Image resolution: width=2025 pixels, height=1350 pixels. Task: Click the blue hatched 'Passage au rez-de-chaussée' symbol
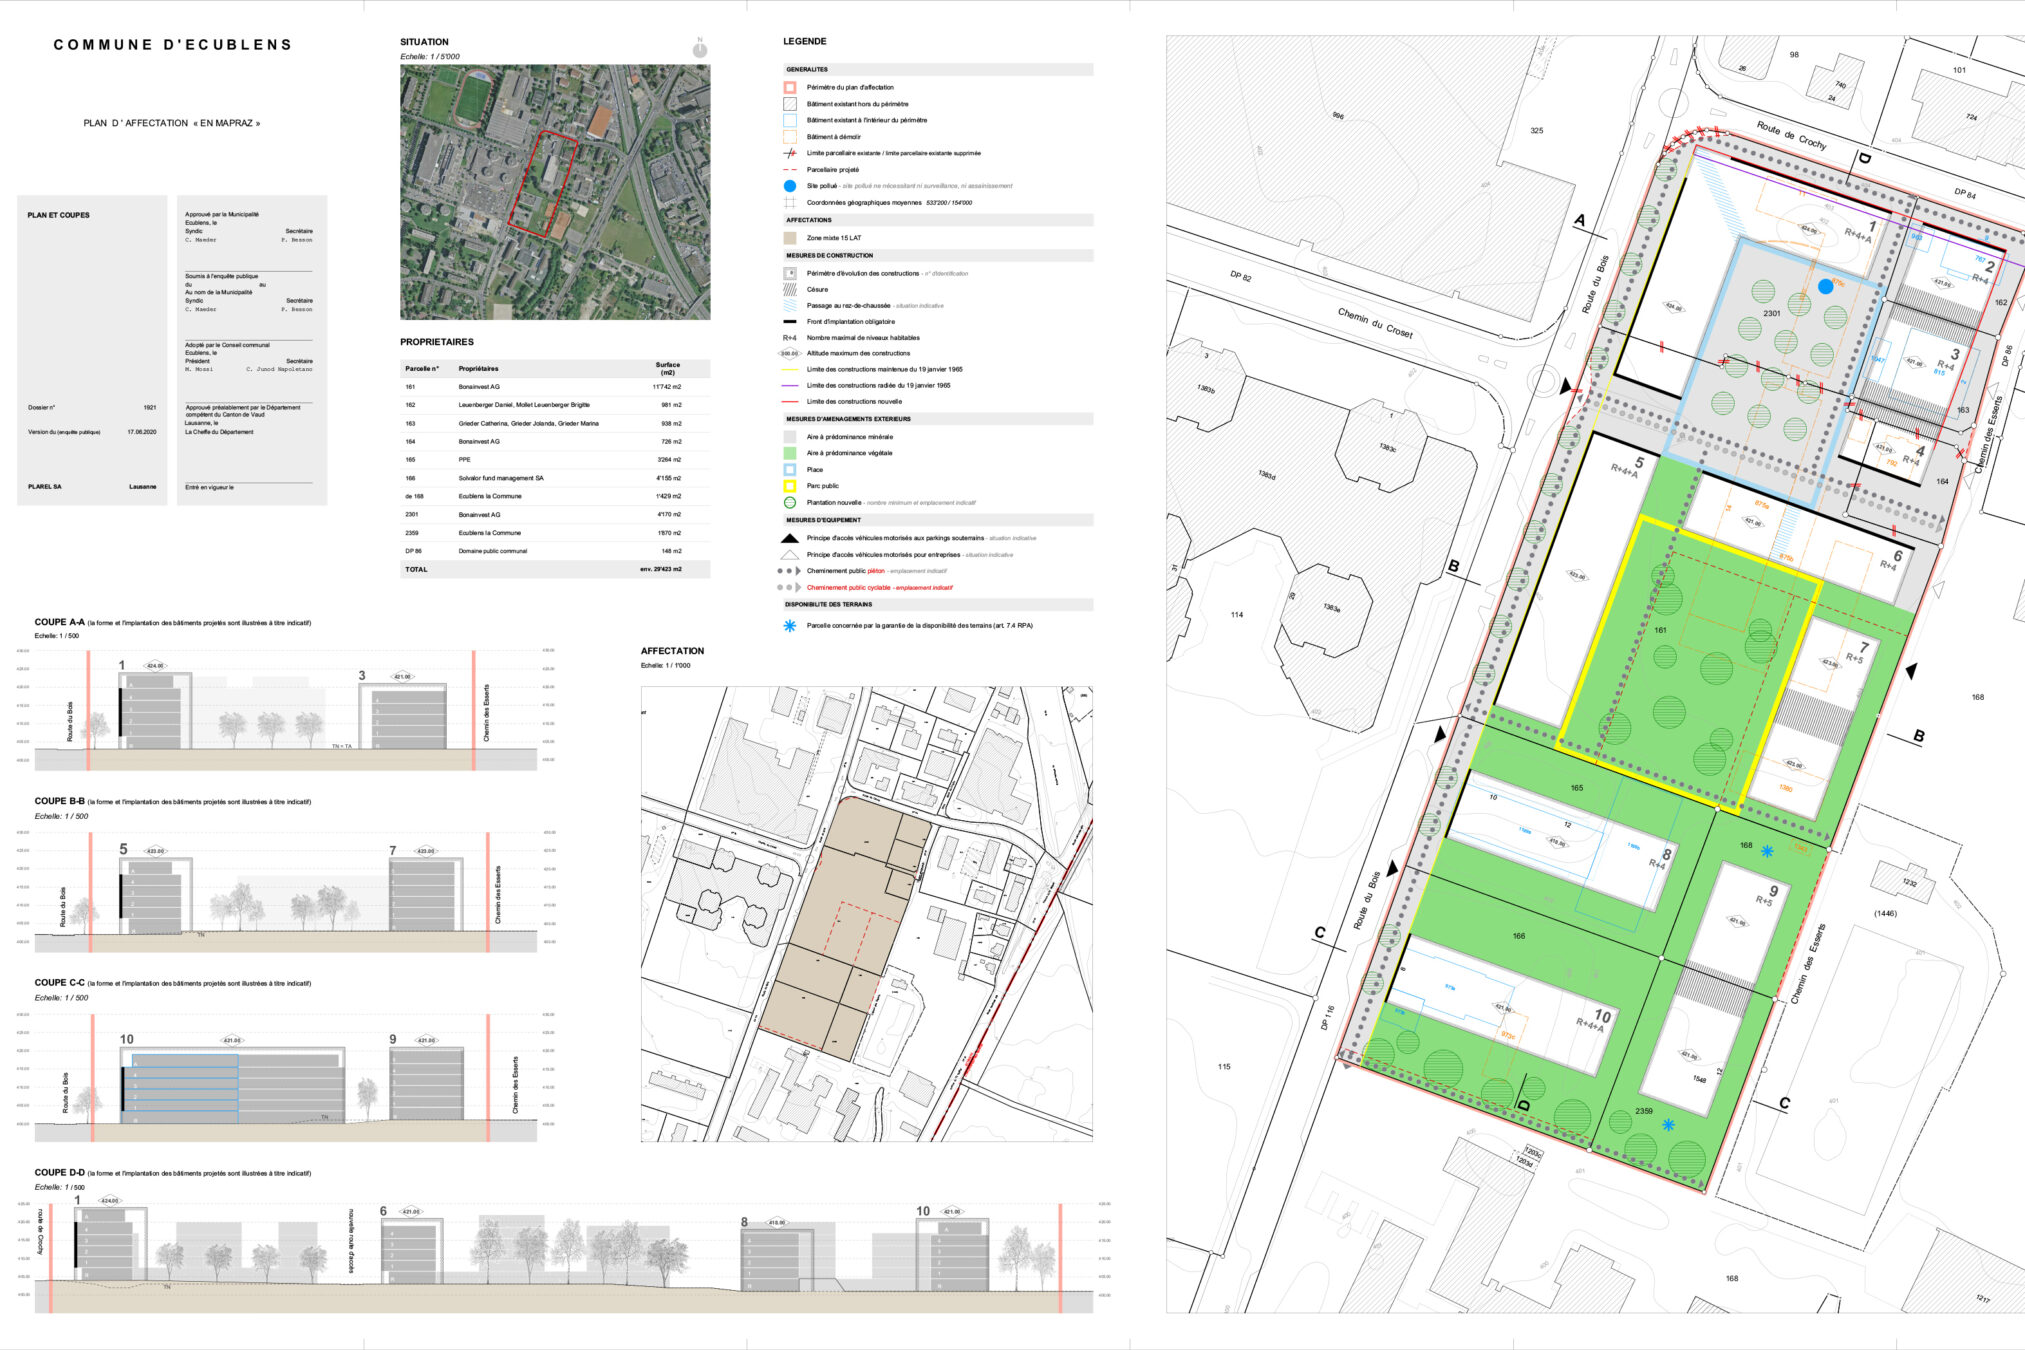coord(789,305)
